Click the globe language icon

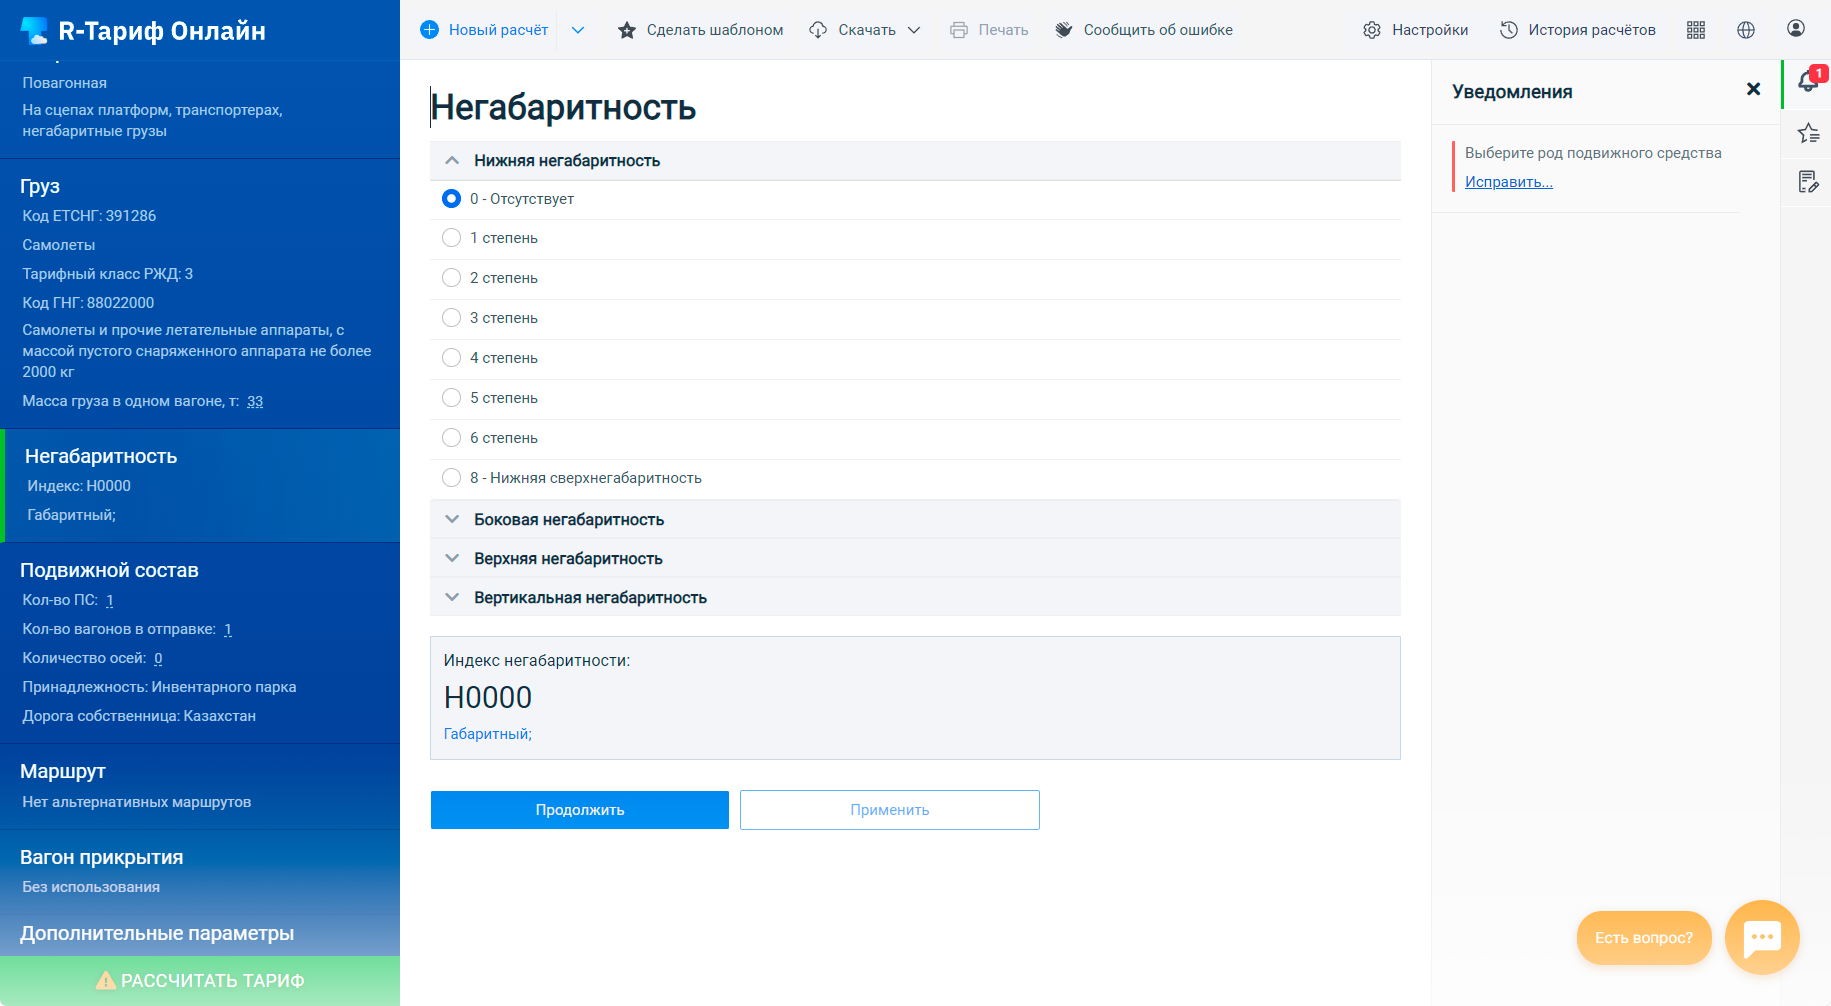tap(1746, 30)
